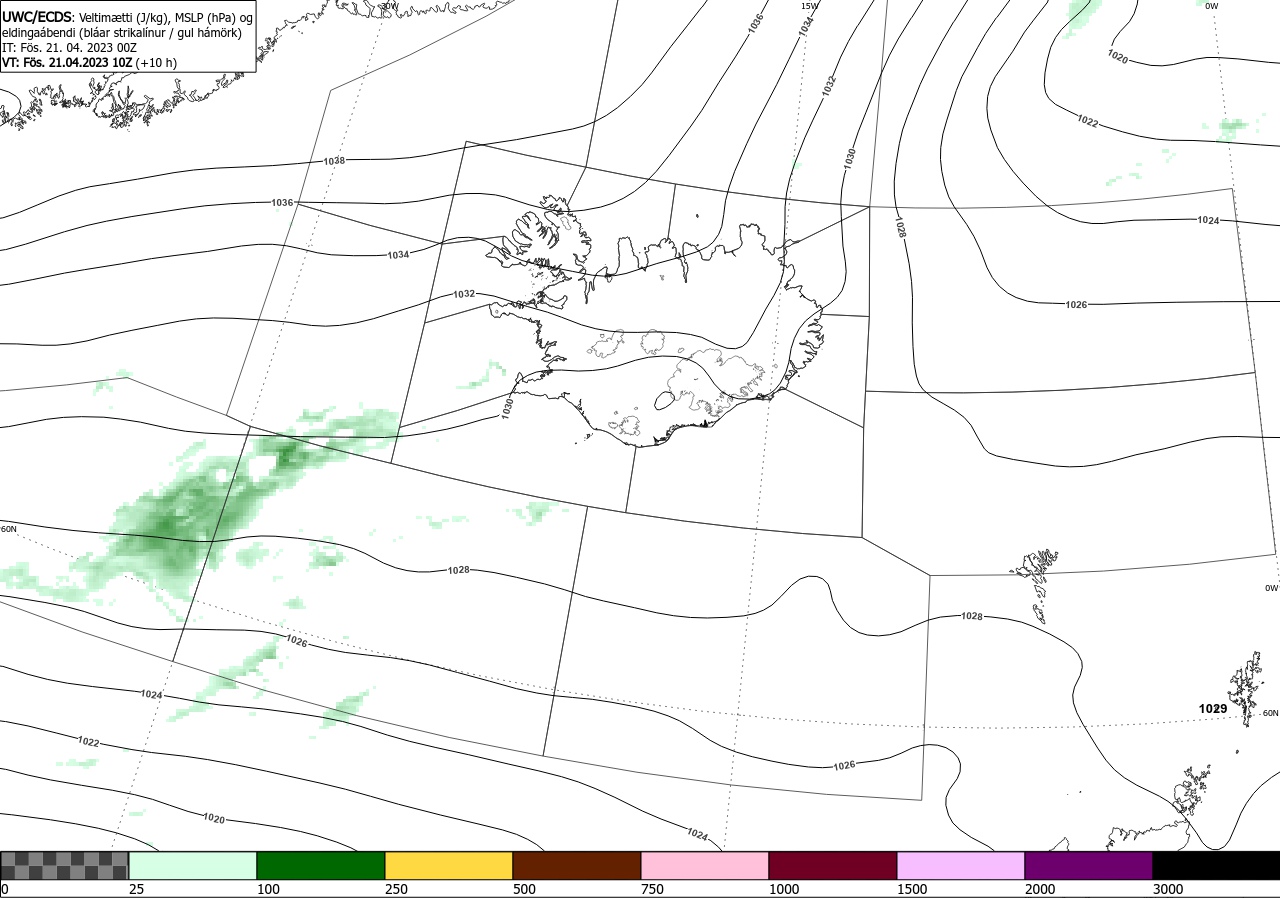Click the 1032 isobar label west of Iceland

(x=463, y=294)
